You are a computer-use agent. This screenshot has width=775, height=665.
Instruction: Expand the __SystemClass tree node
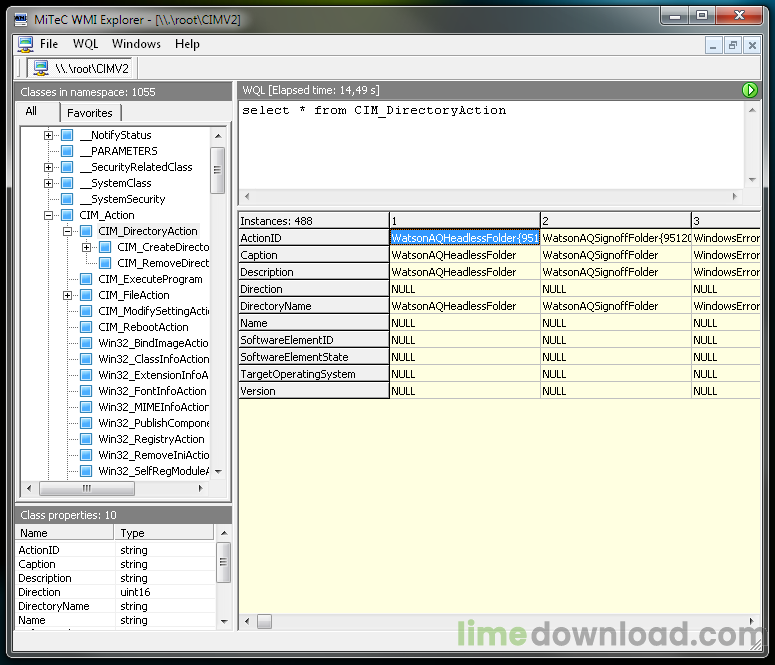coord(48,183)
